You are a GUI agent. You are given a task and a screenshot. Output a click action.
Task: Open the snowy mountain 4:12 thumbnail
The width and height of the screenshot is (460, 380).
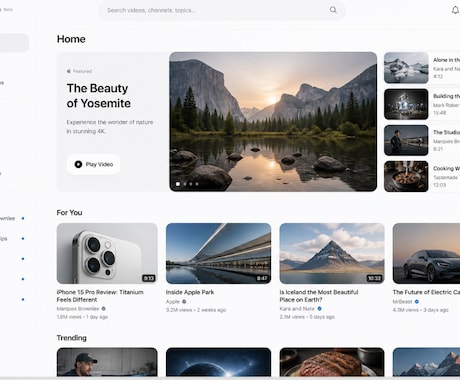coord(406,68)
